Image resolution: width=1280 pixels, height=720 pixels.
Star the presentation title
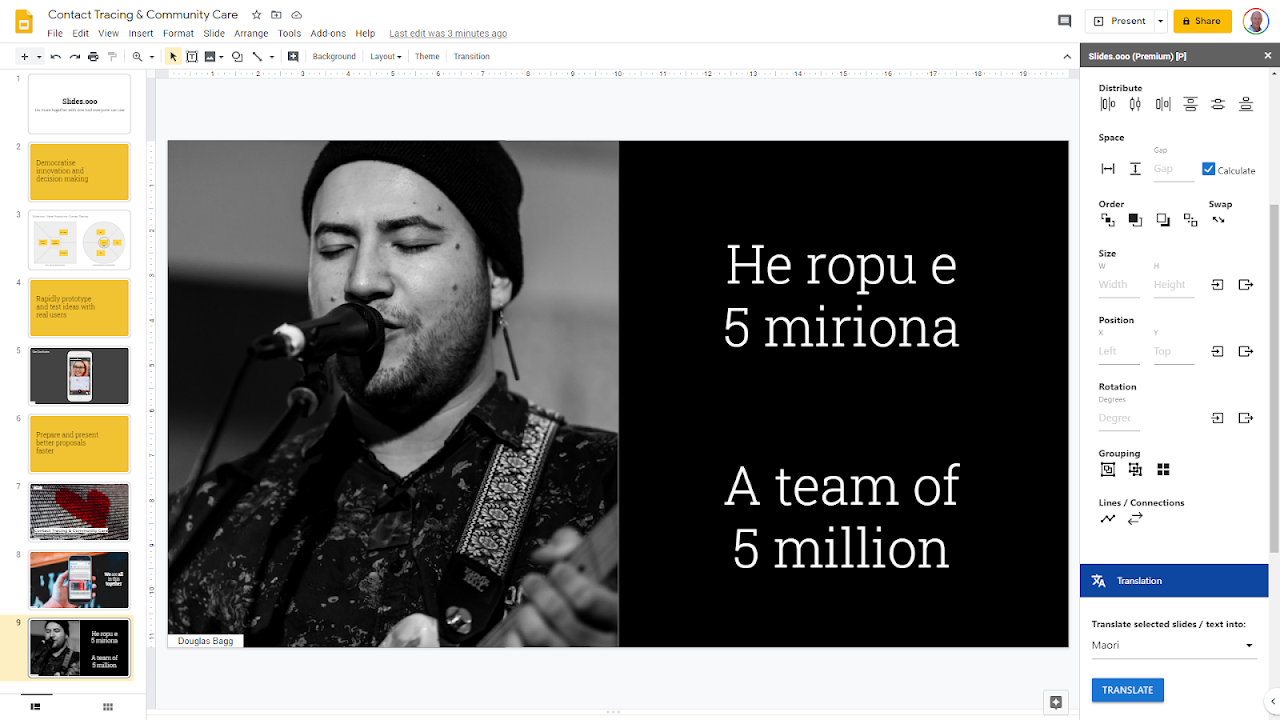click(256, 15)
